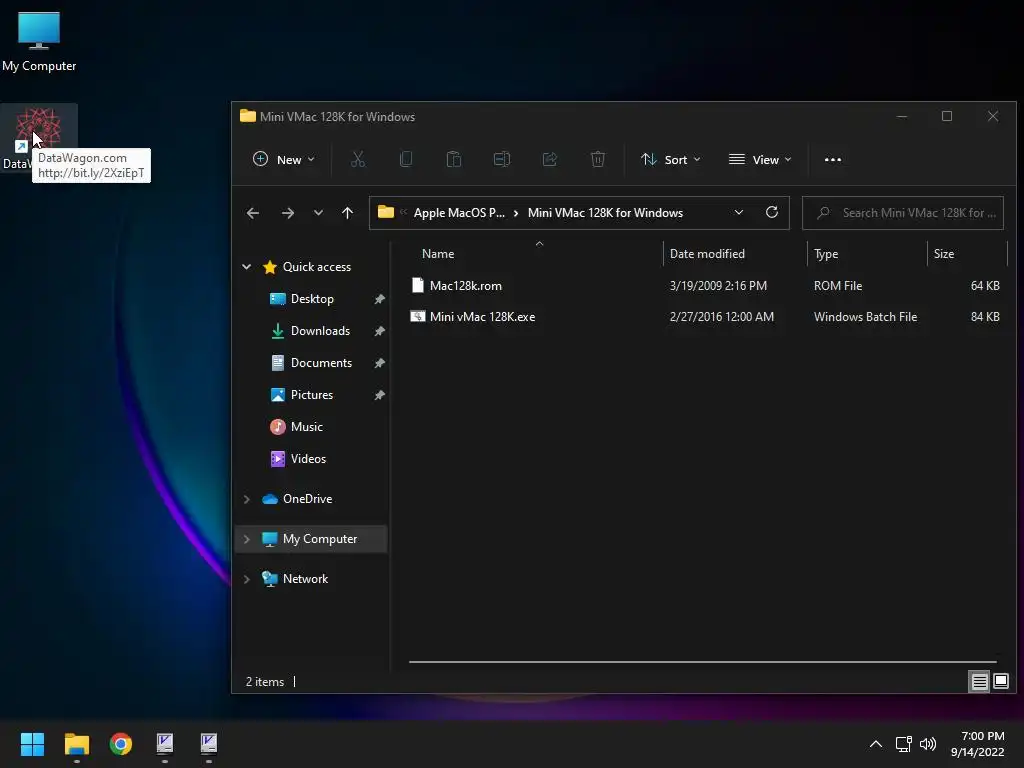Click the horizontal scrollbar in file list

pyautogui.click(x=703, y=662)
